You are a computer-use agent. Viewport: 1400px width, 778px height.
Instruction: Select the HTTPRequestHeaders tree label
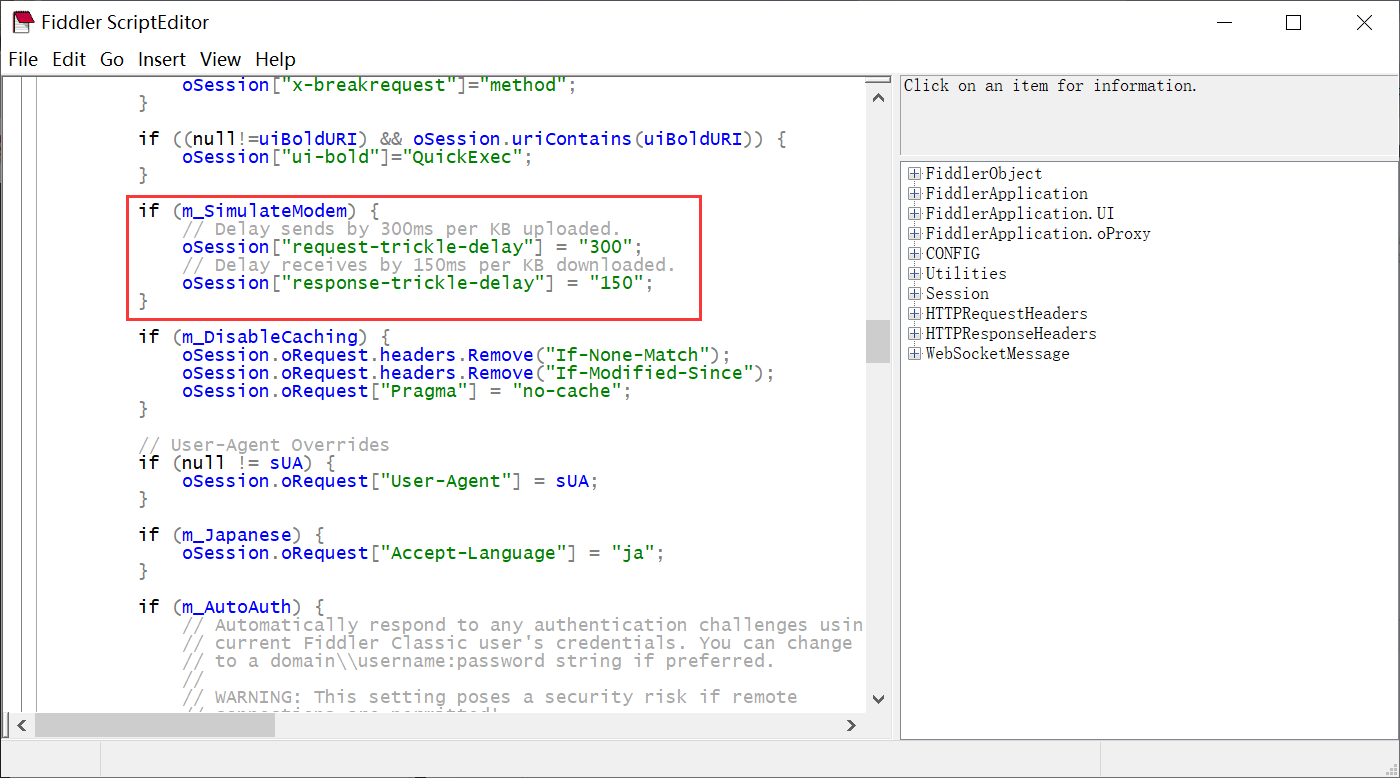pos(1006,314)
